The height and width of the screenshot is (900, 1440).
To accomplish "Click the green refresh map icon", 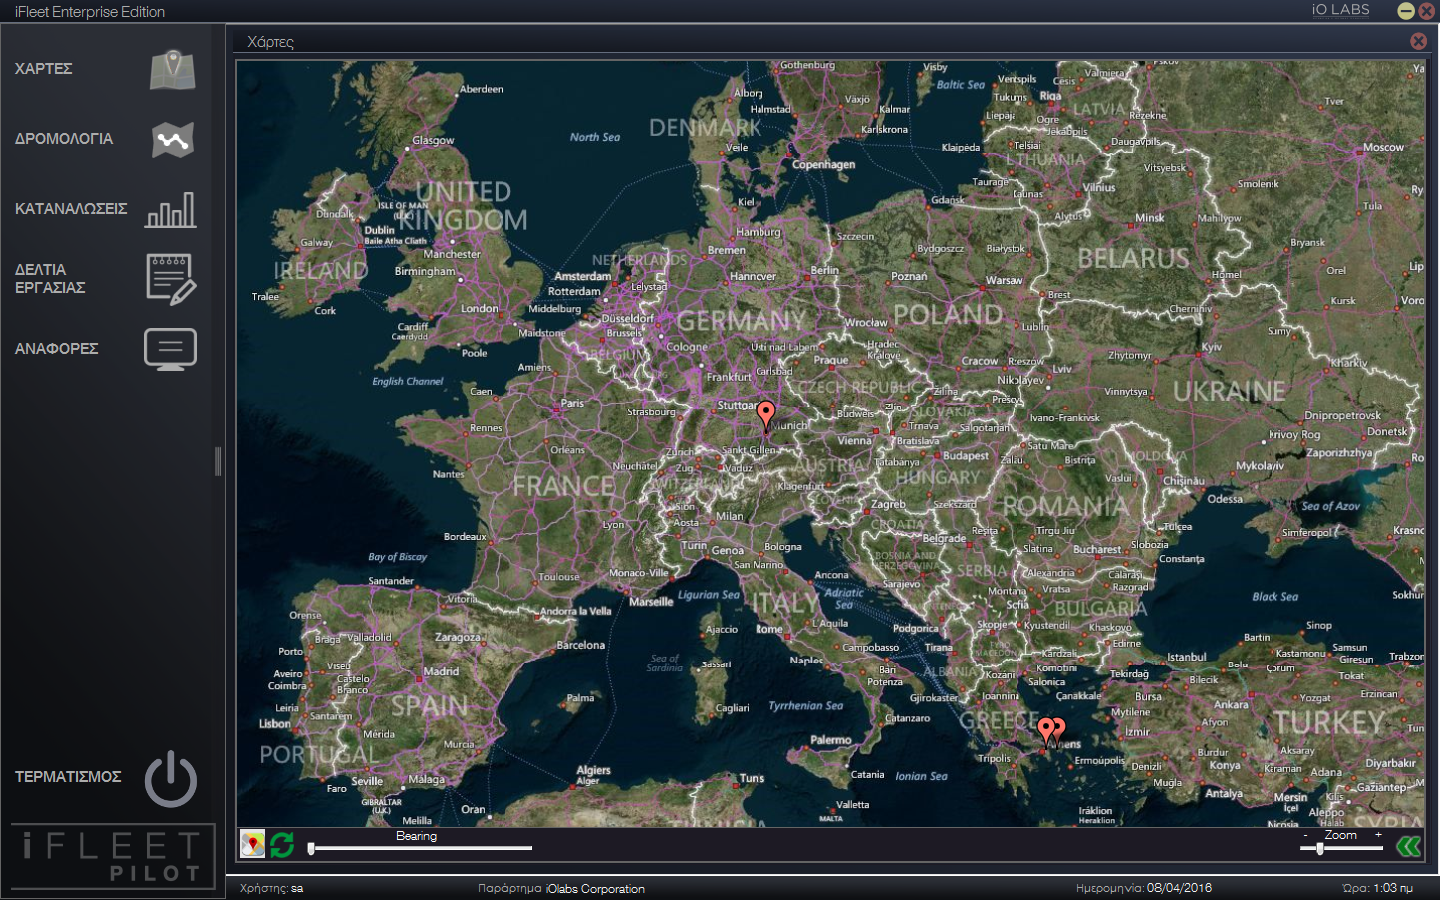I will click(x=282, y=845).
